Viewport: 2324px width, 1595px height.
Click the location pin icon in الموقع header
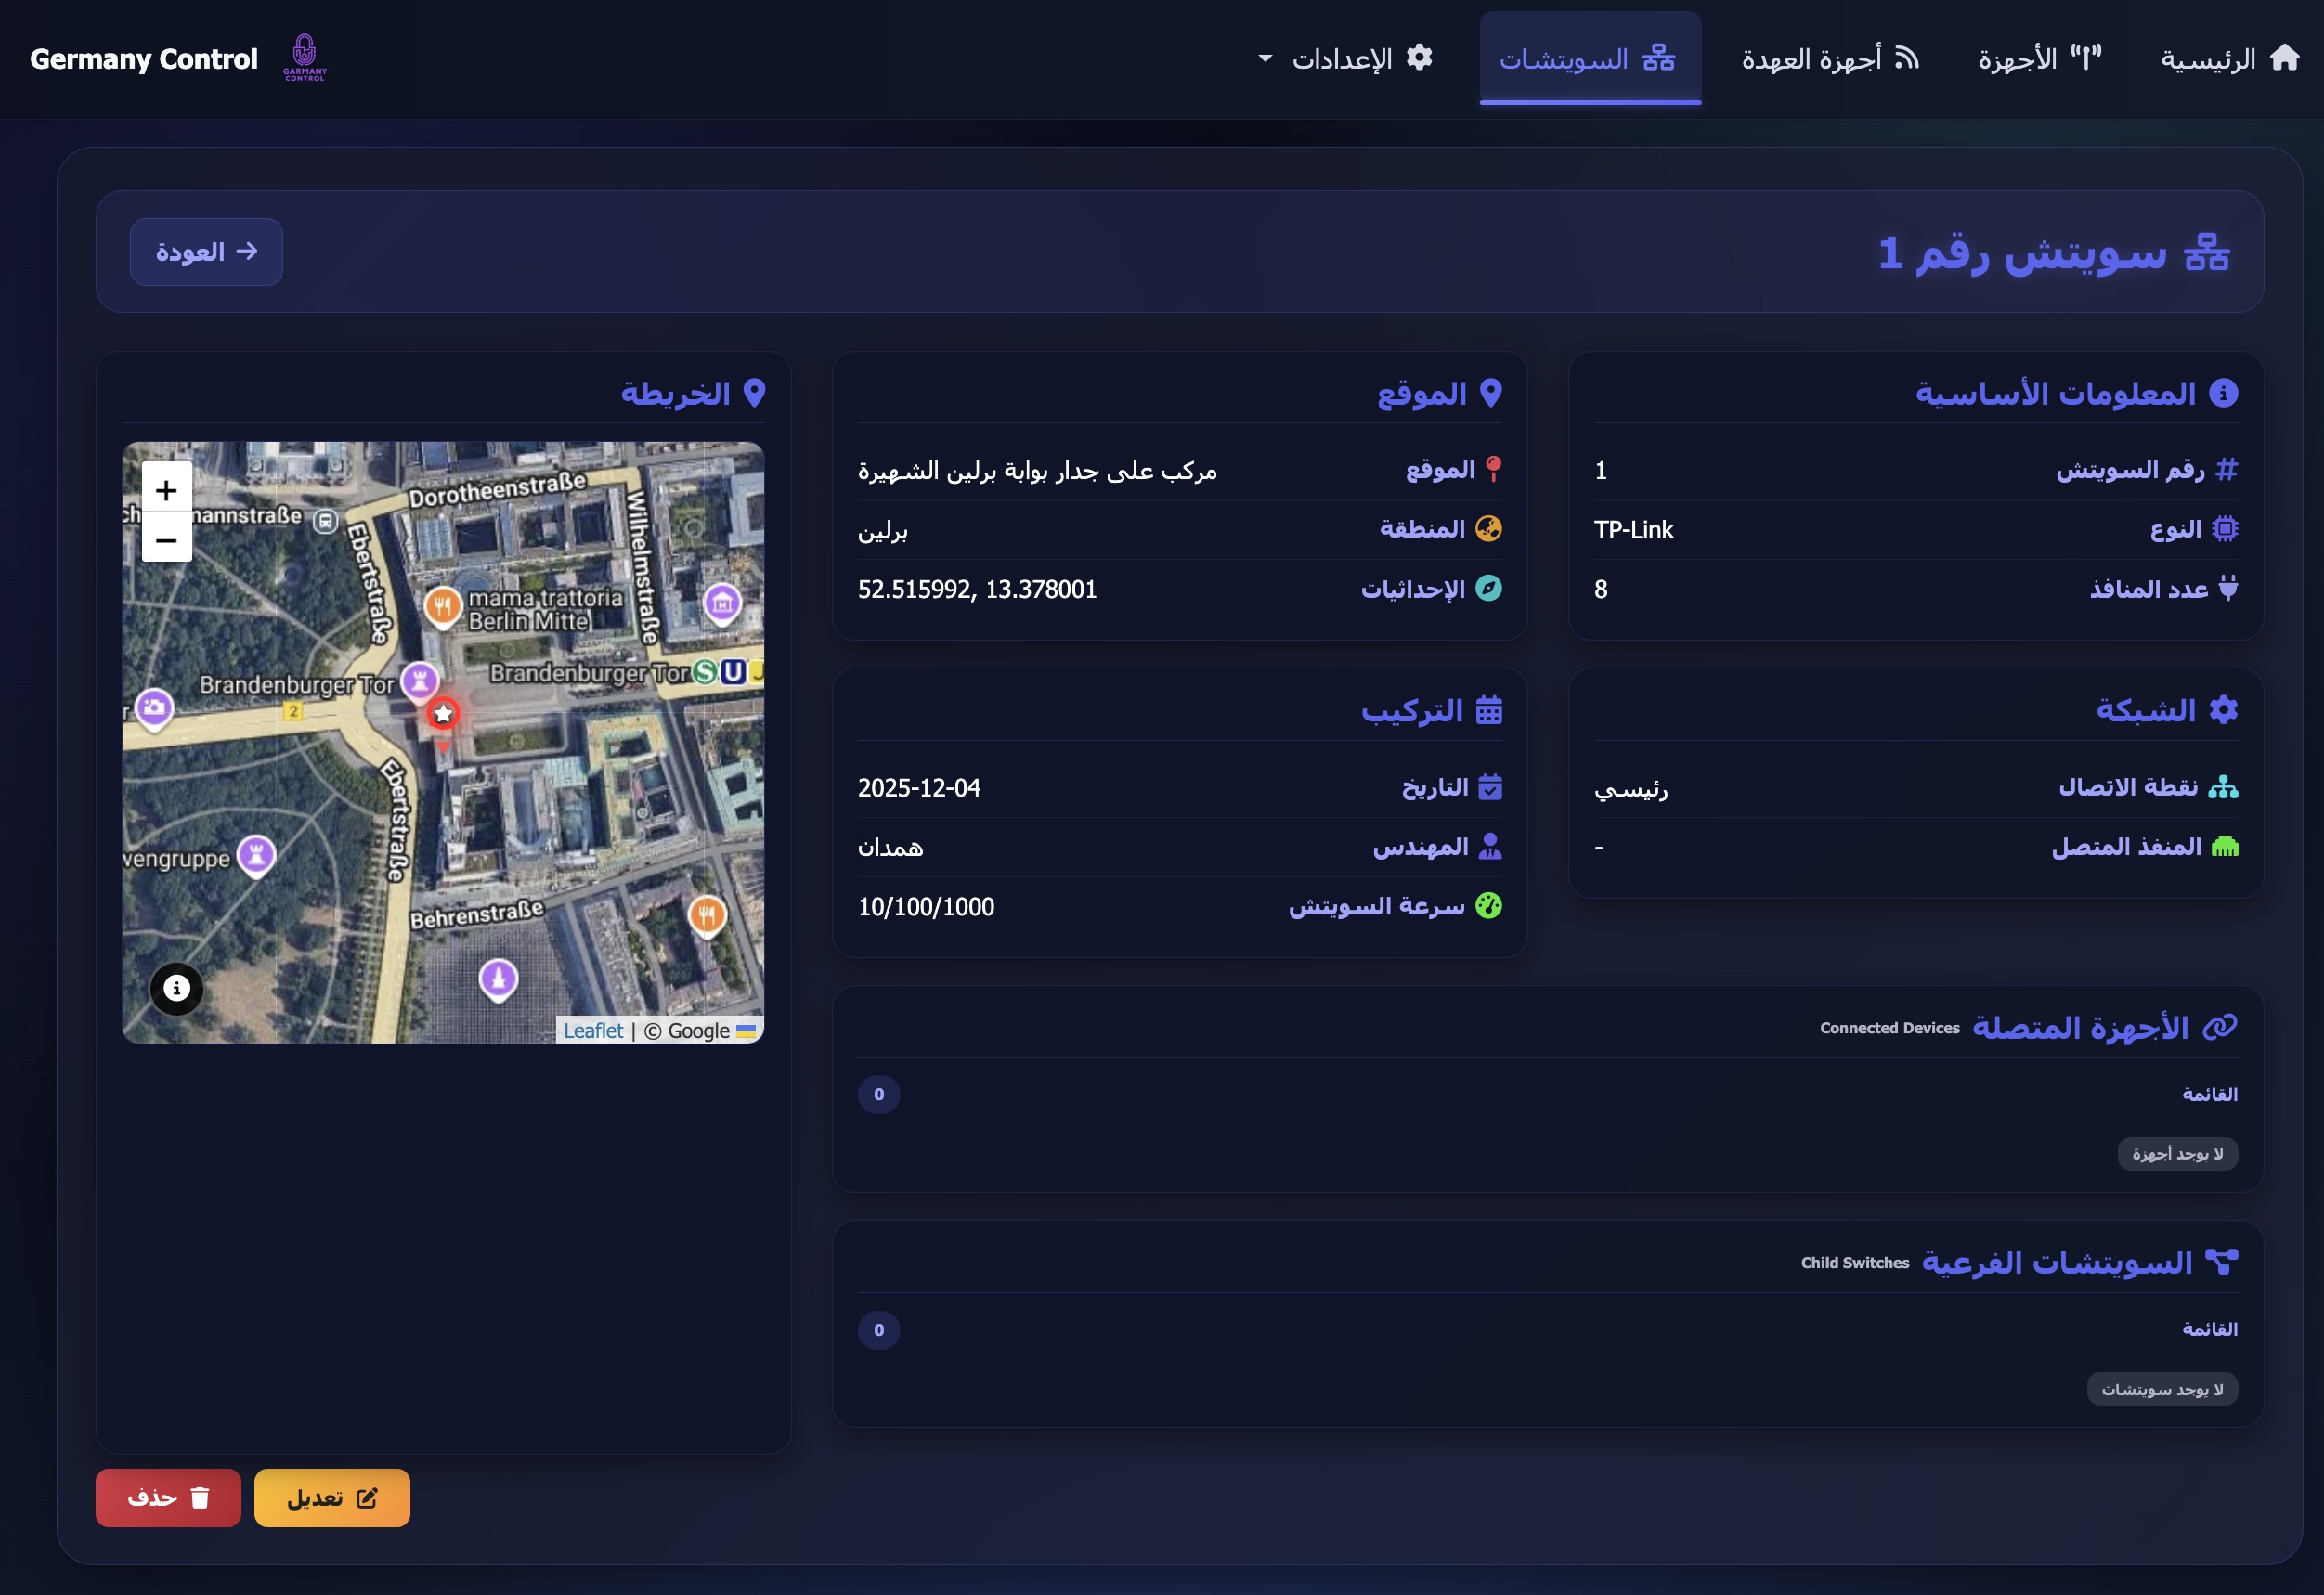1491,393
